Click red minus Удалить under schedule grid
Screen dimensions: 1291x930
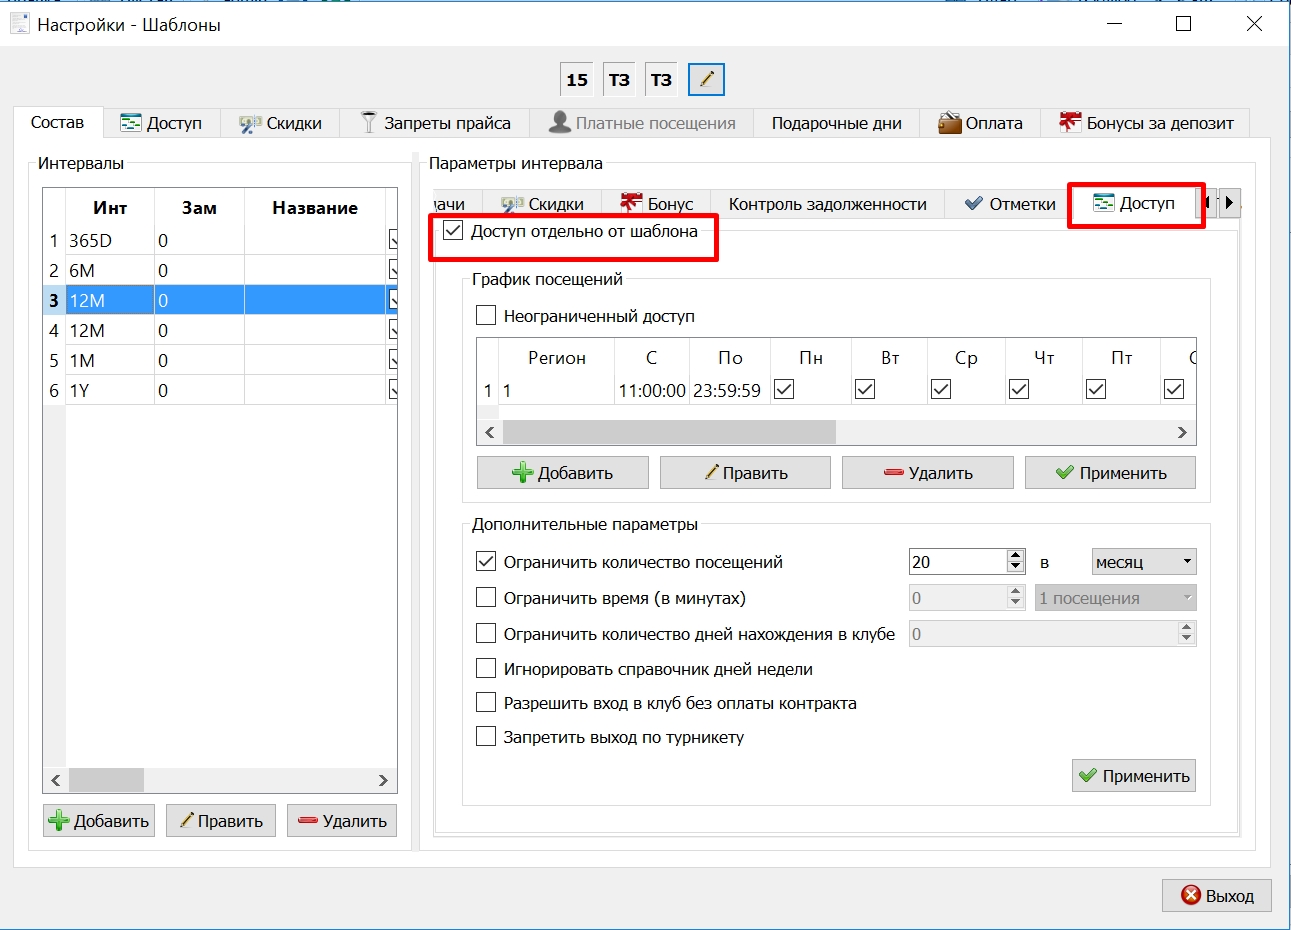coord(927,473)
